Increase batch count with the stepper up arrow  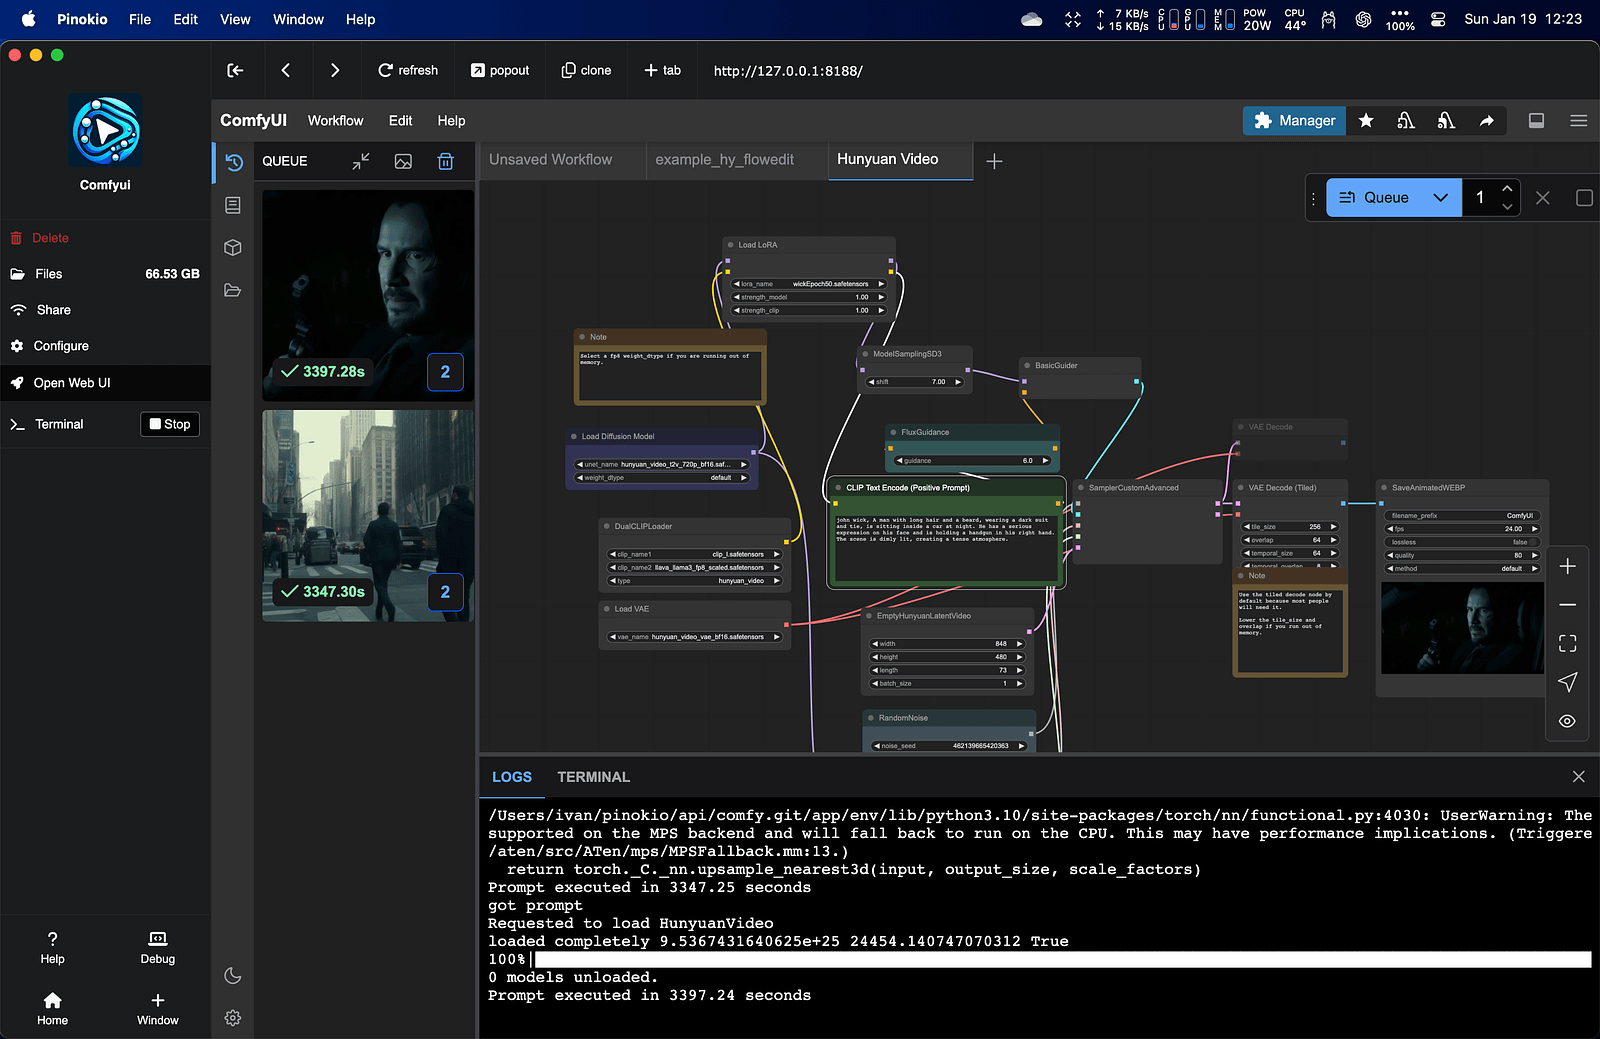tap(1509, 190)
